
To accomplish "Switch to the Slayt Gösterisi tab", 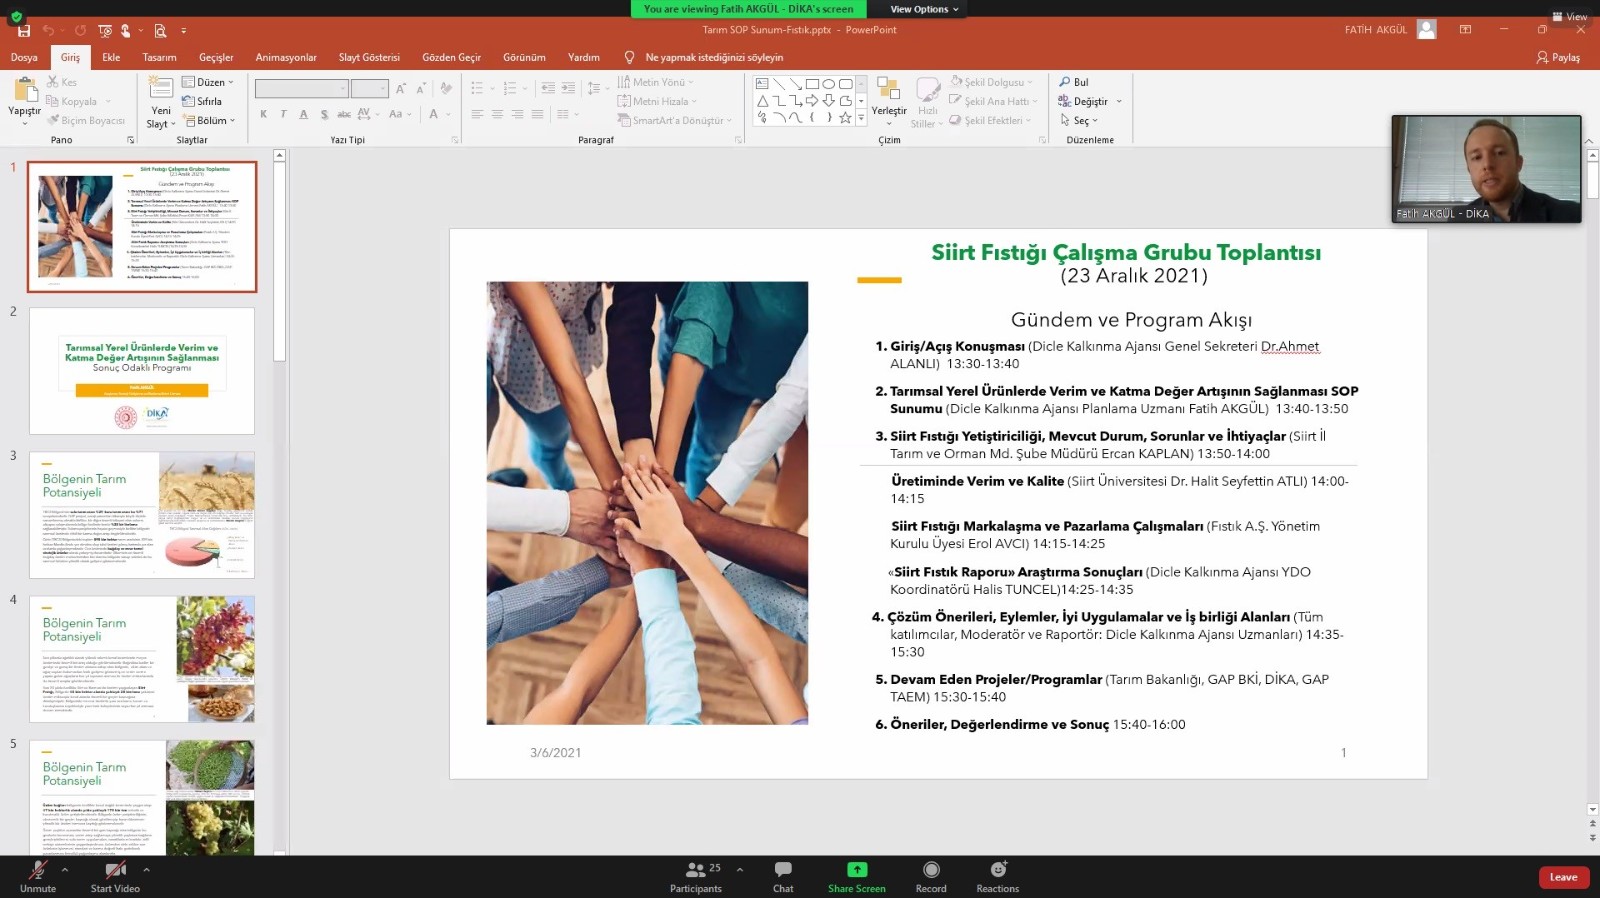I will 369,57.
